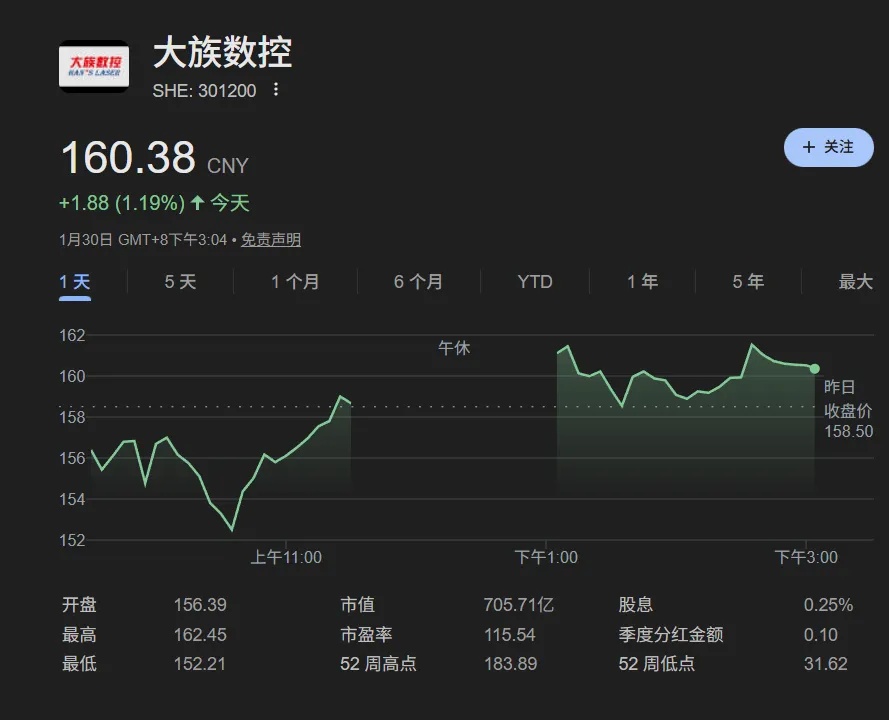Click the +1.88 (1.19%) change value
The width and height of the screenshot is (889, 720).
pyautogui.click(x=122, y=203)
